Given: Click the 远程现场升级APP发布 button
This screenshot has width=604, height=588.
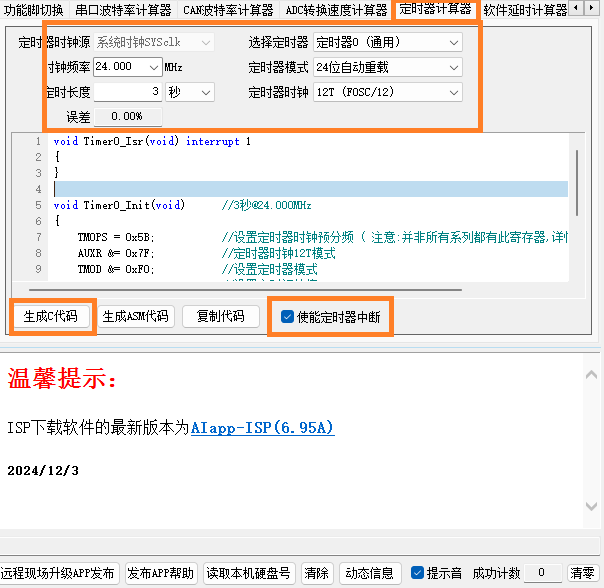Looking at the screenshot, I should point(58,573).
